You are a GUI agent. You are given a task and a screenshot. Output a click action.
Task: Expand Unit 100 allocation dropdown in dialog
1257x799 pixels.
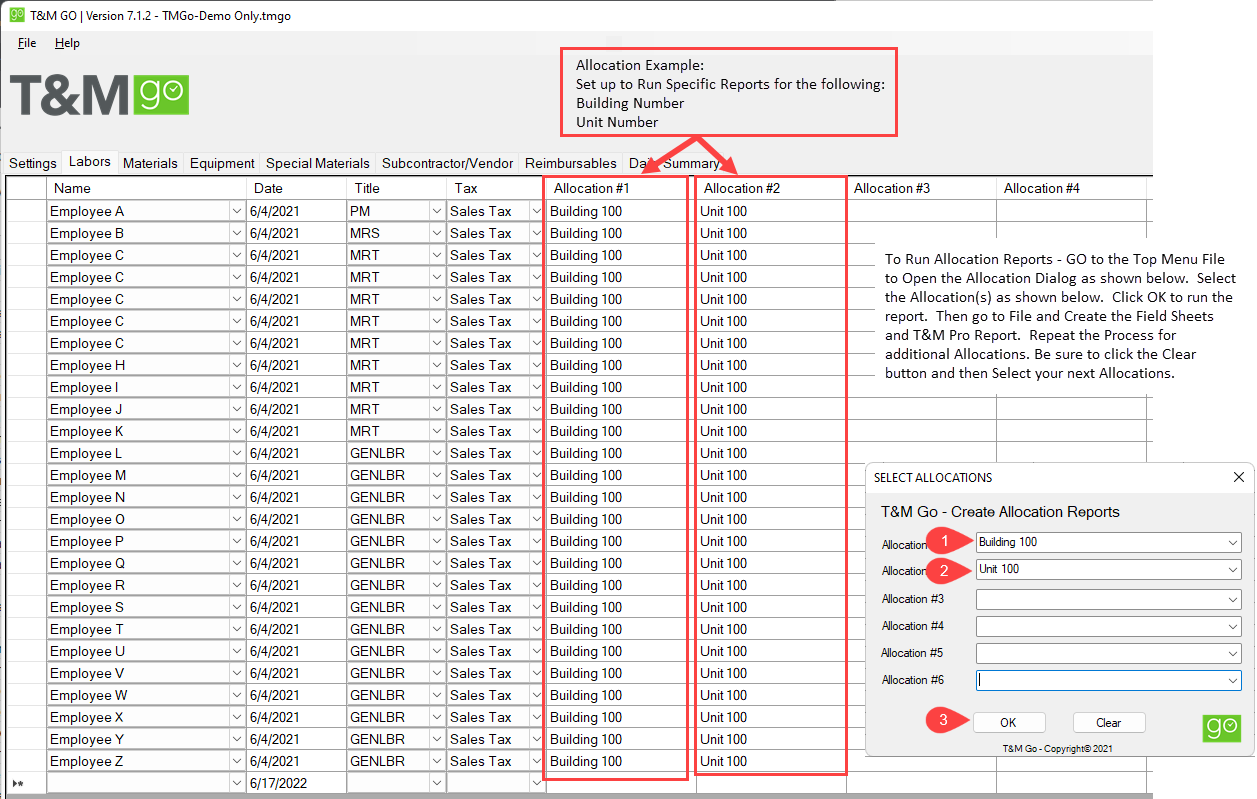(x=1232, y=569)
